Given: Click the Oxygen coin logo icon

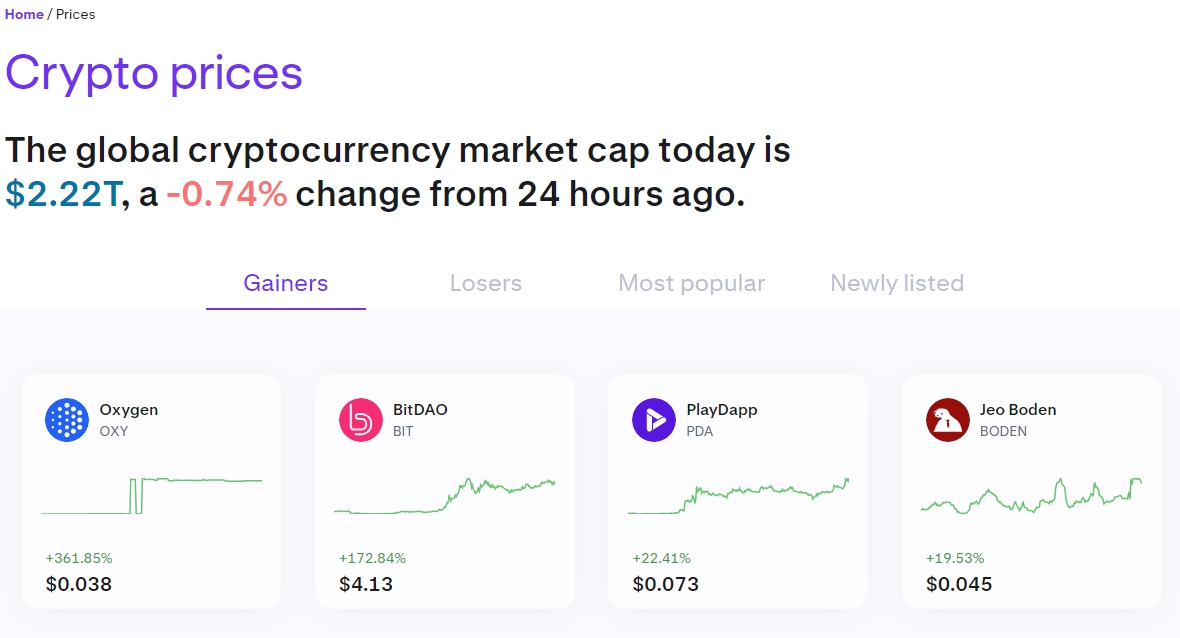Looking at the screenshot, I should click(67, 420).
